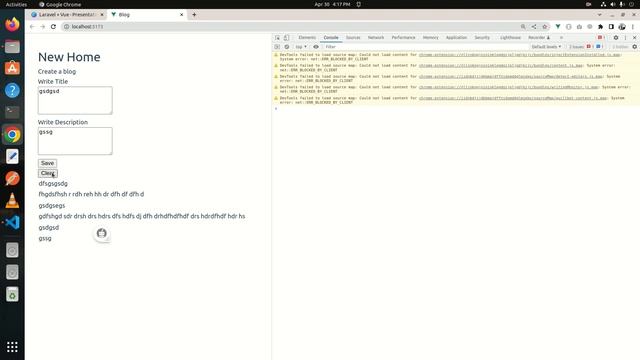Open the Help icon in the dock
Image resolution: width=640 pixels, height=360 pixels.
pyautogui.click(x=12, y=90)
